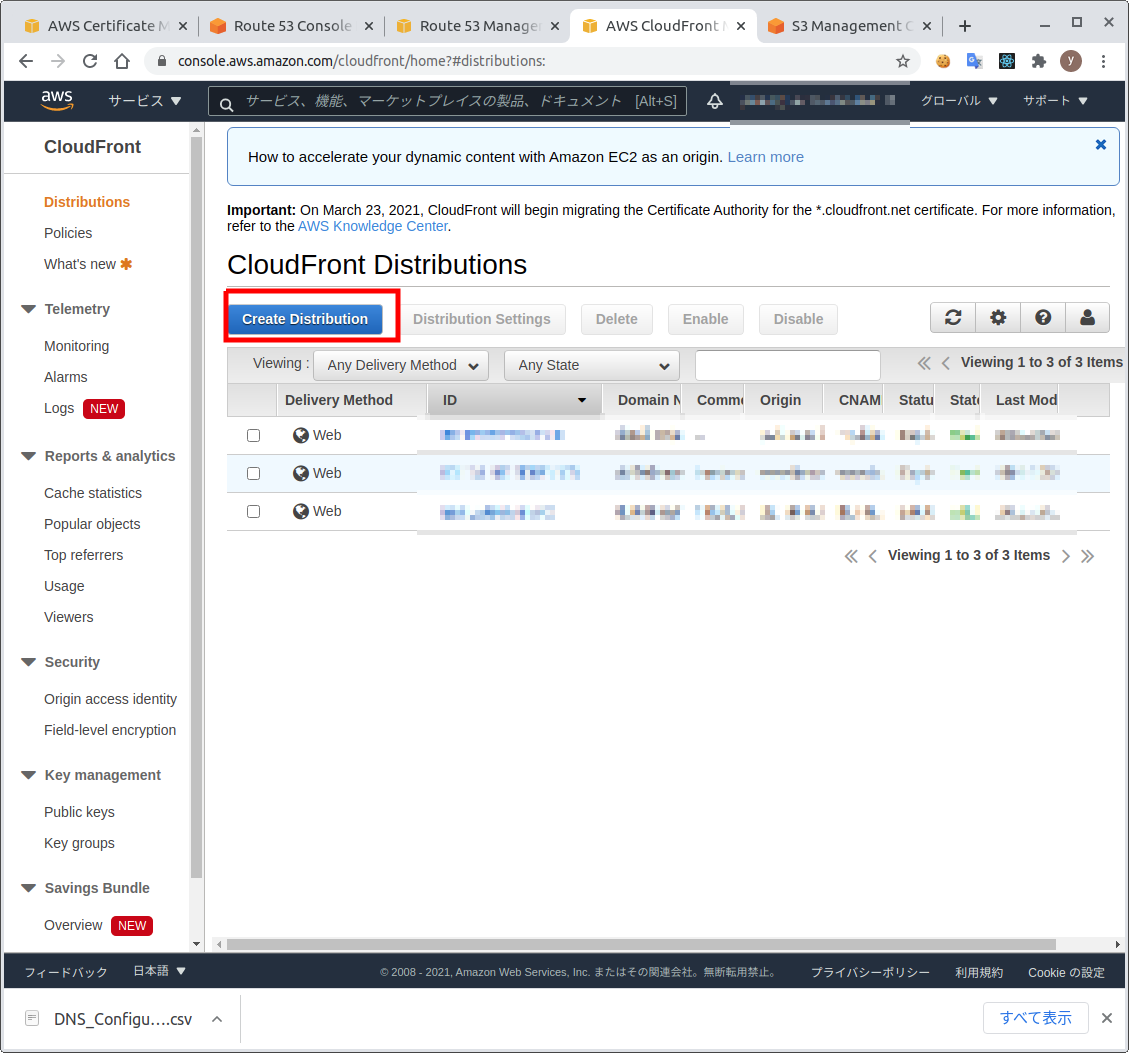This screenshot has height=1053, width=1129.
Task: Select the third Web distribution checkbox
Action: tap(253, 511)
